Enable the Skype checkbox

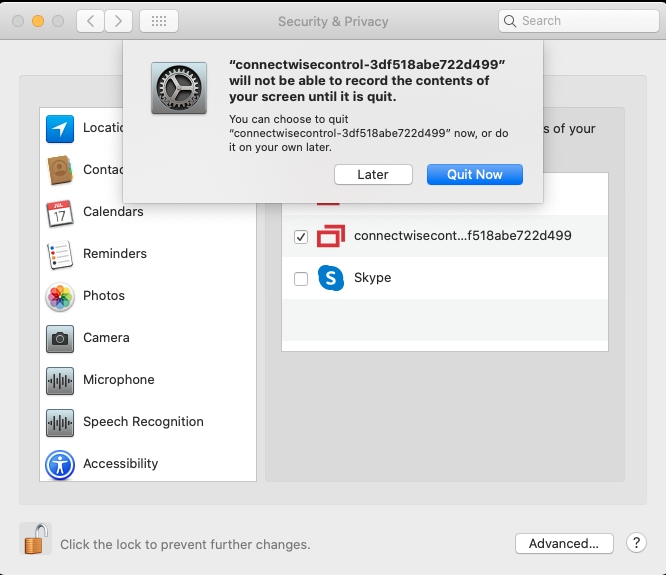301,279
